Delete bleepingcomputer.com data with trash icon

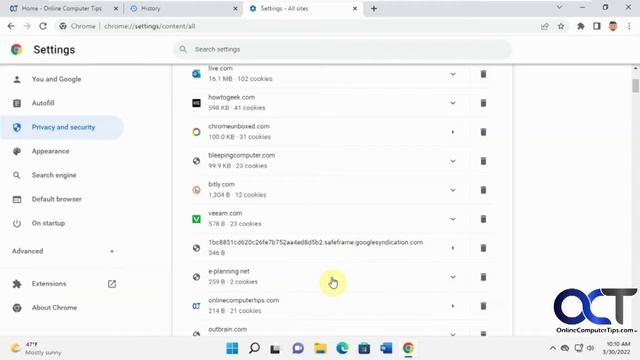483,161
